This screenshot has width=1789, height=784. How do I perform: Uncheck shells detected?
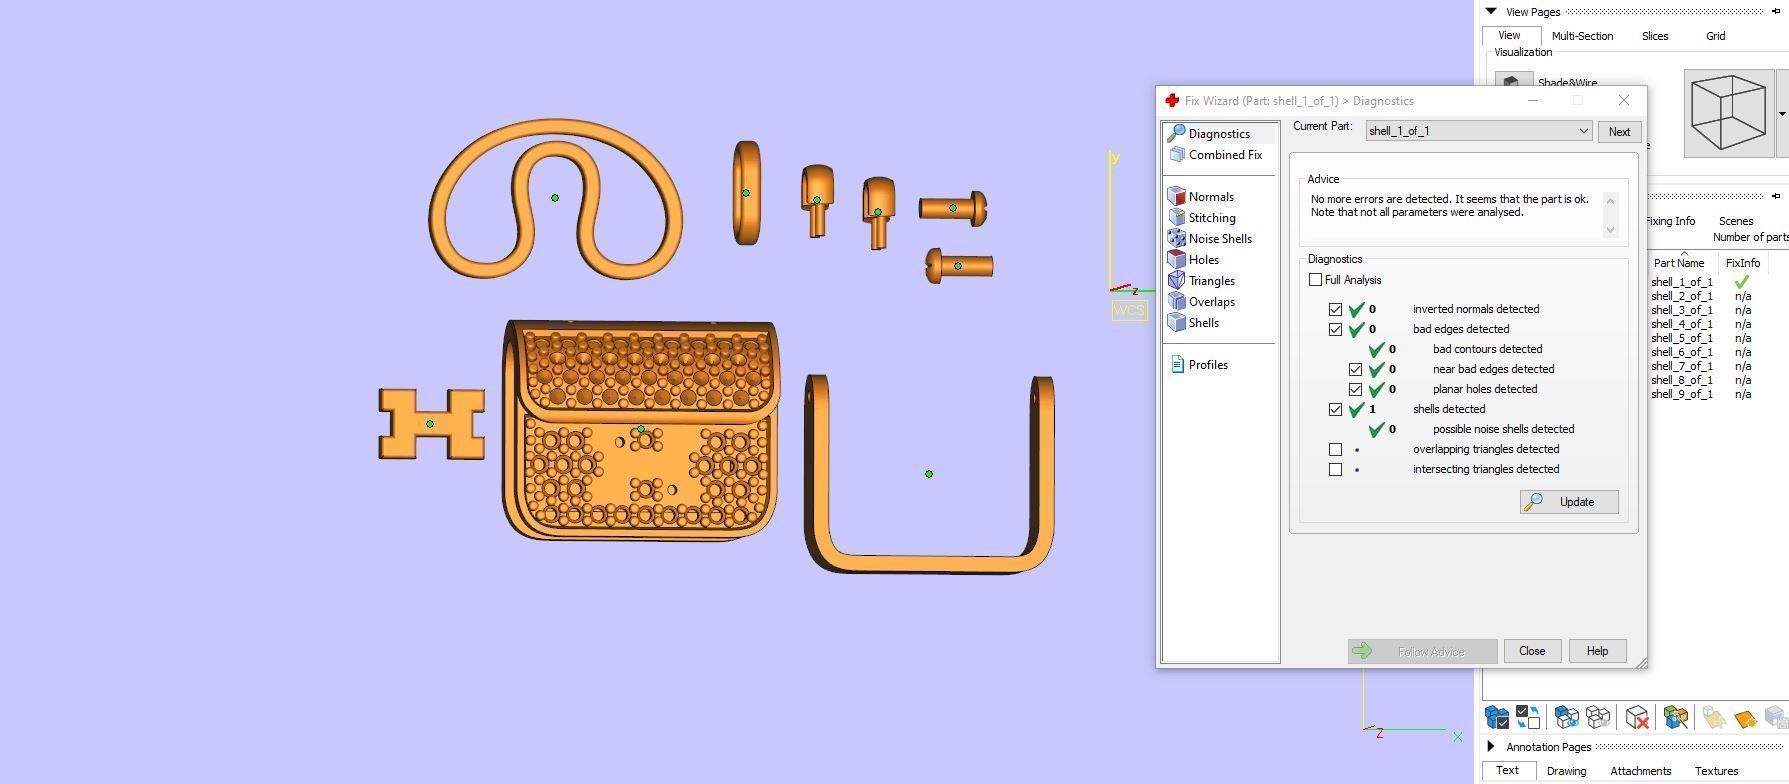[1335, 409]
